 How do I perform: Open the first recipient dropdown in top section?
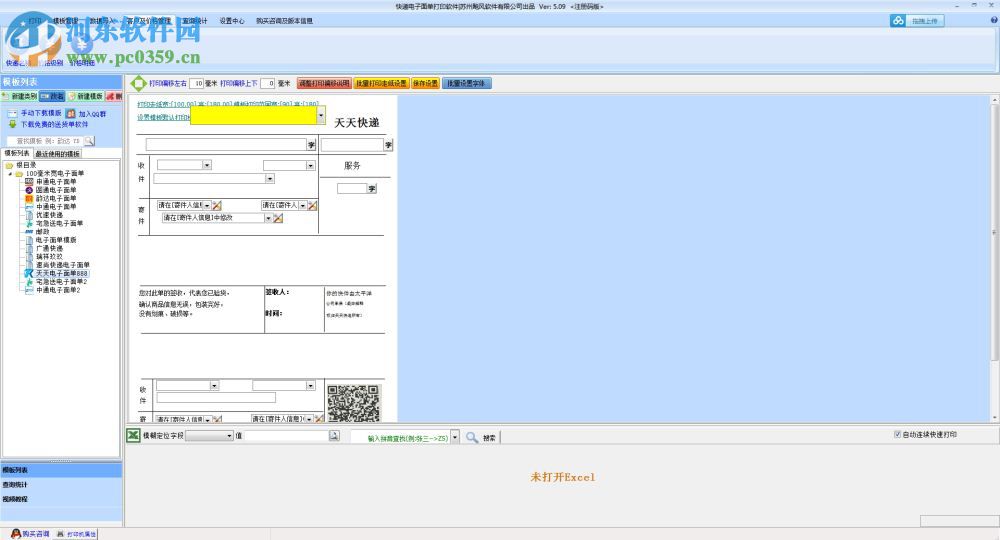tap(207, 165)
